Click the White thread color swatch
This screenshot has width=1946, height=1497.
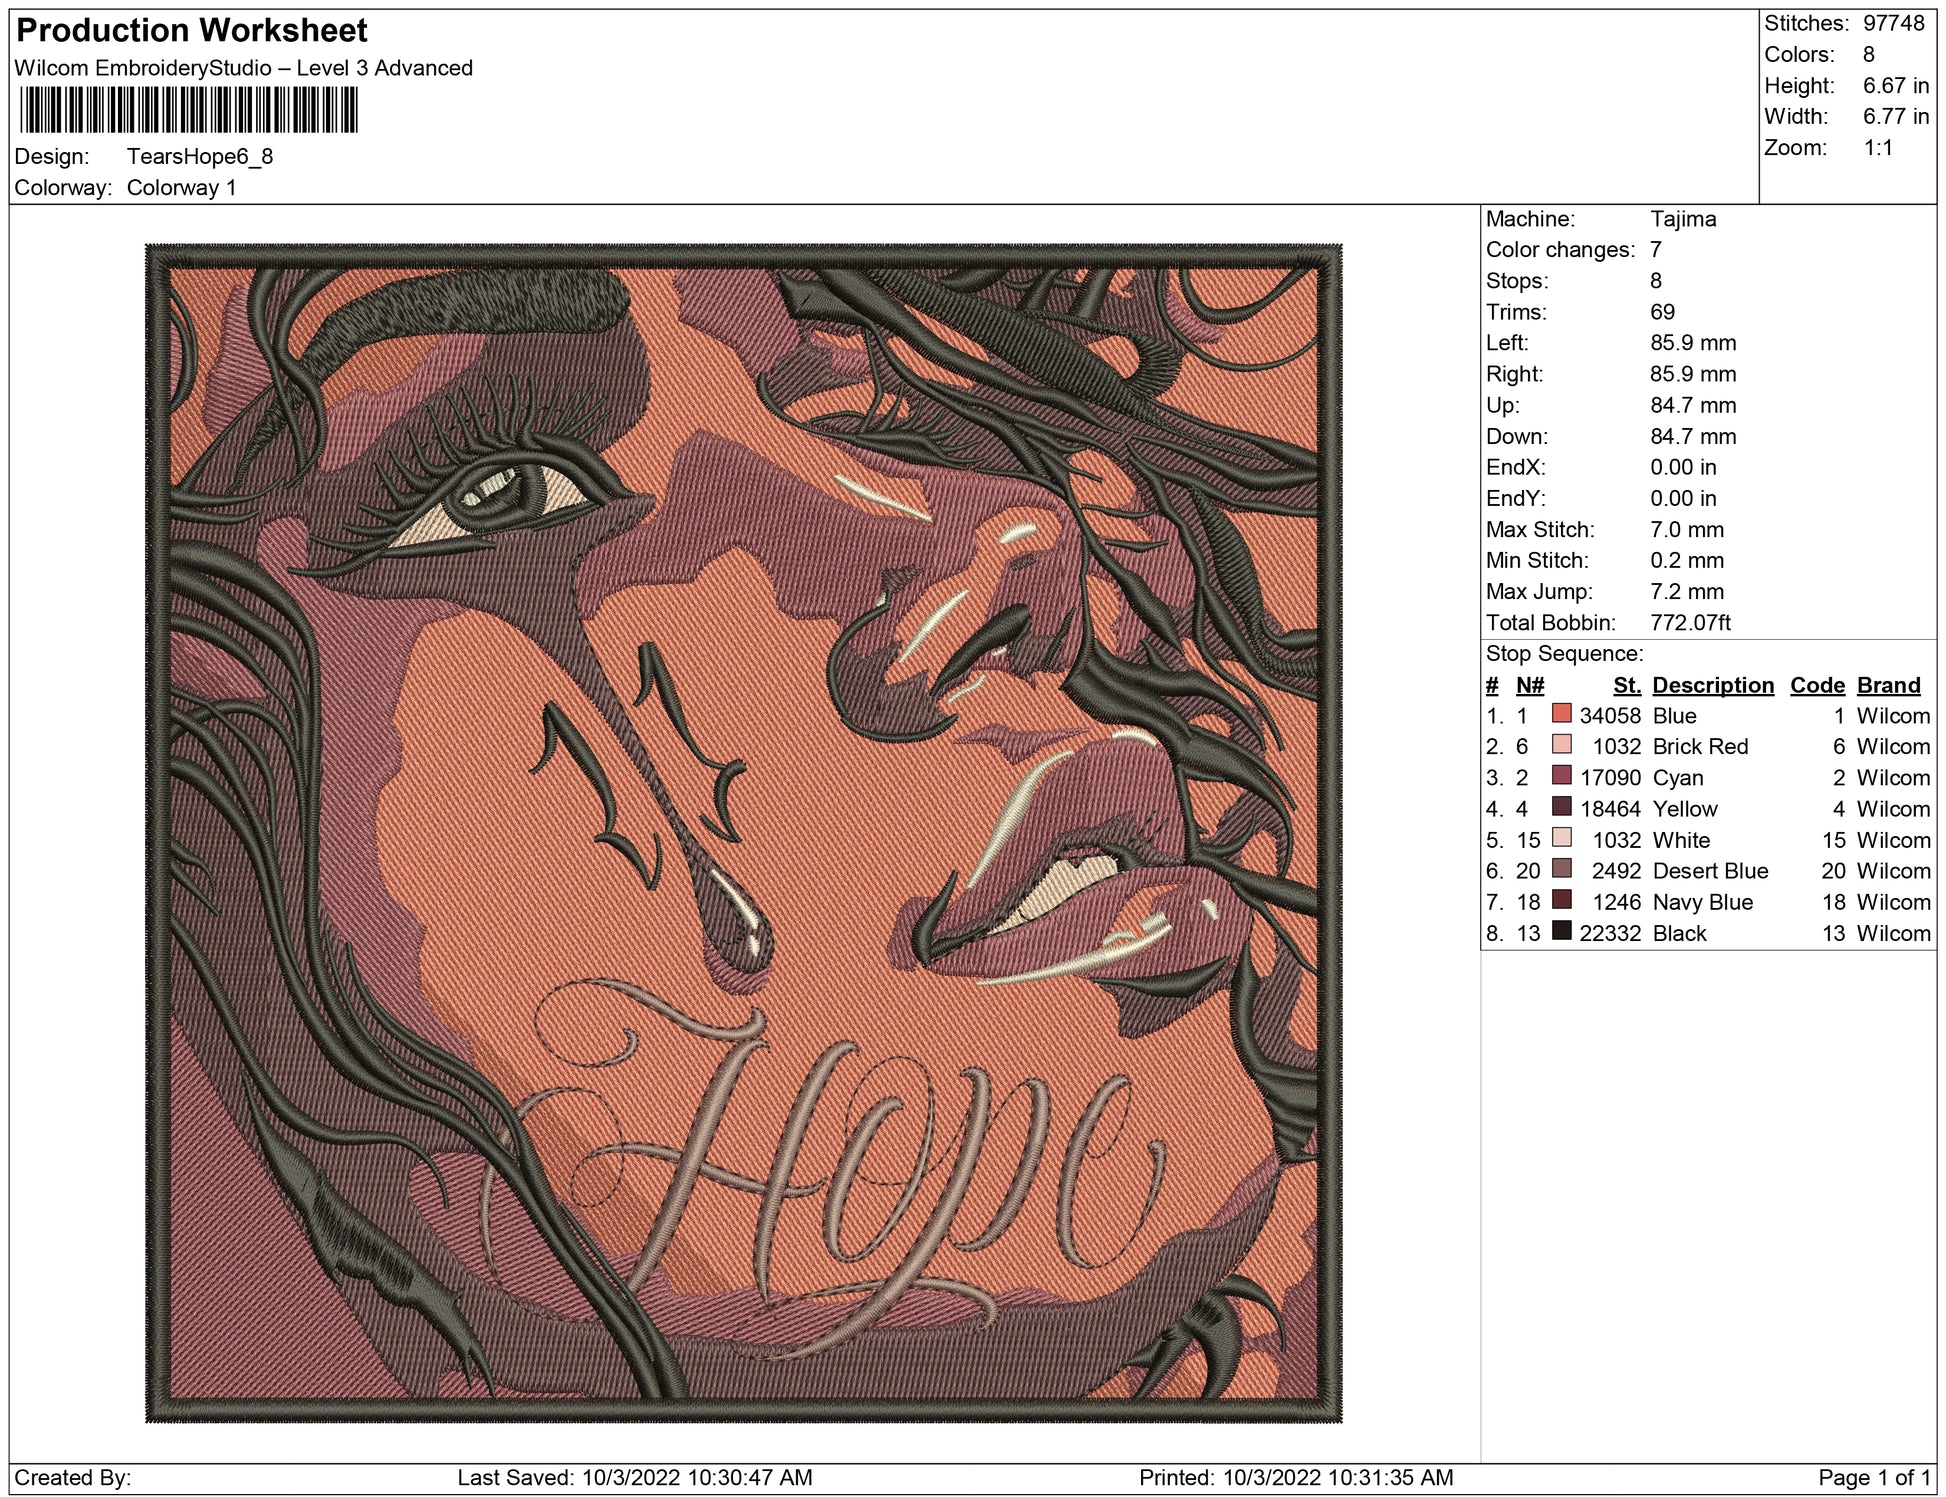coord(1561,838)
